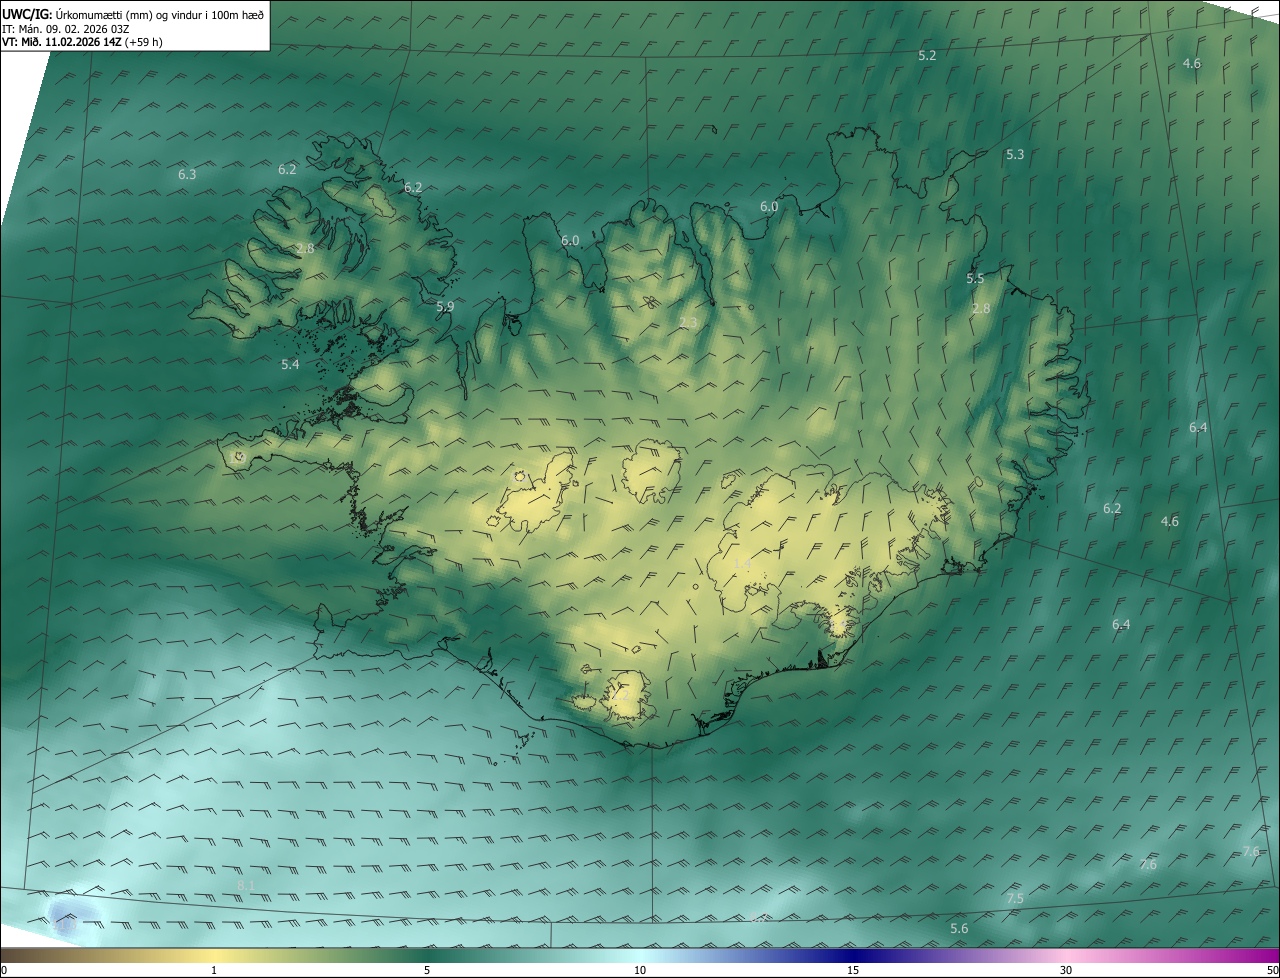Click the 4.6 value beside the 6.2 offshore
Screen dimensions: 1280x978
pyautogui.click(x=1169, y=521)
